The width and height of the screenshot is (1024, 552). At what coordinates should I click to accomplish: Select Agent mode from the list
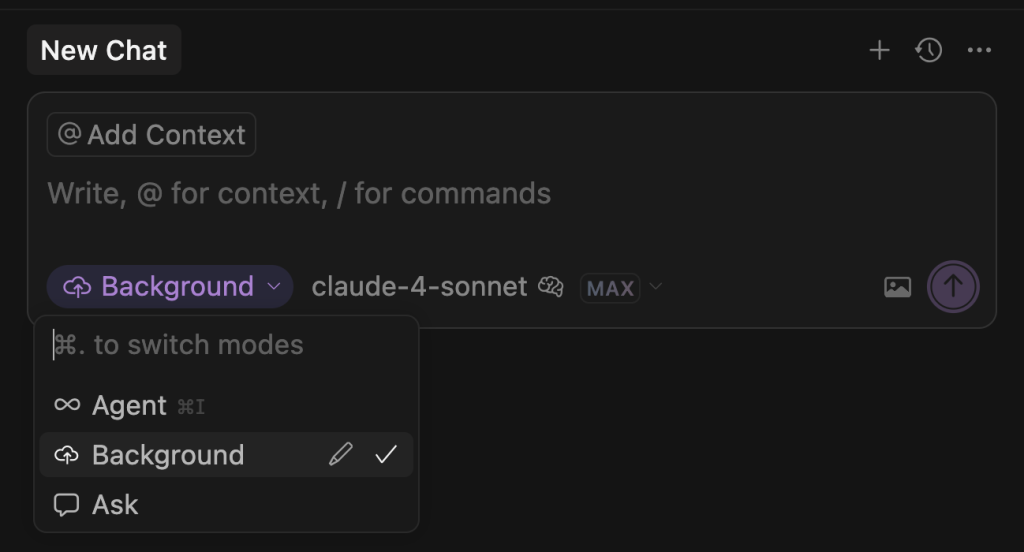click(x=130, y=405)
